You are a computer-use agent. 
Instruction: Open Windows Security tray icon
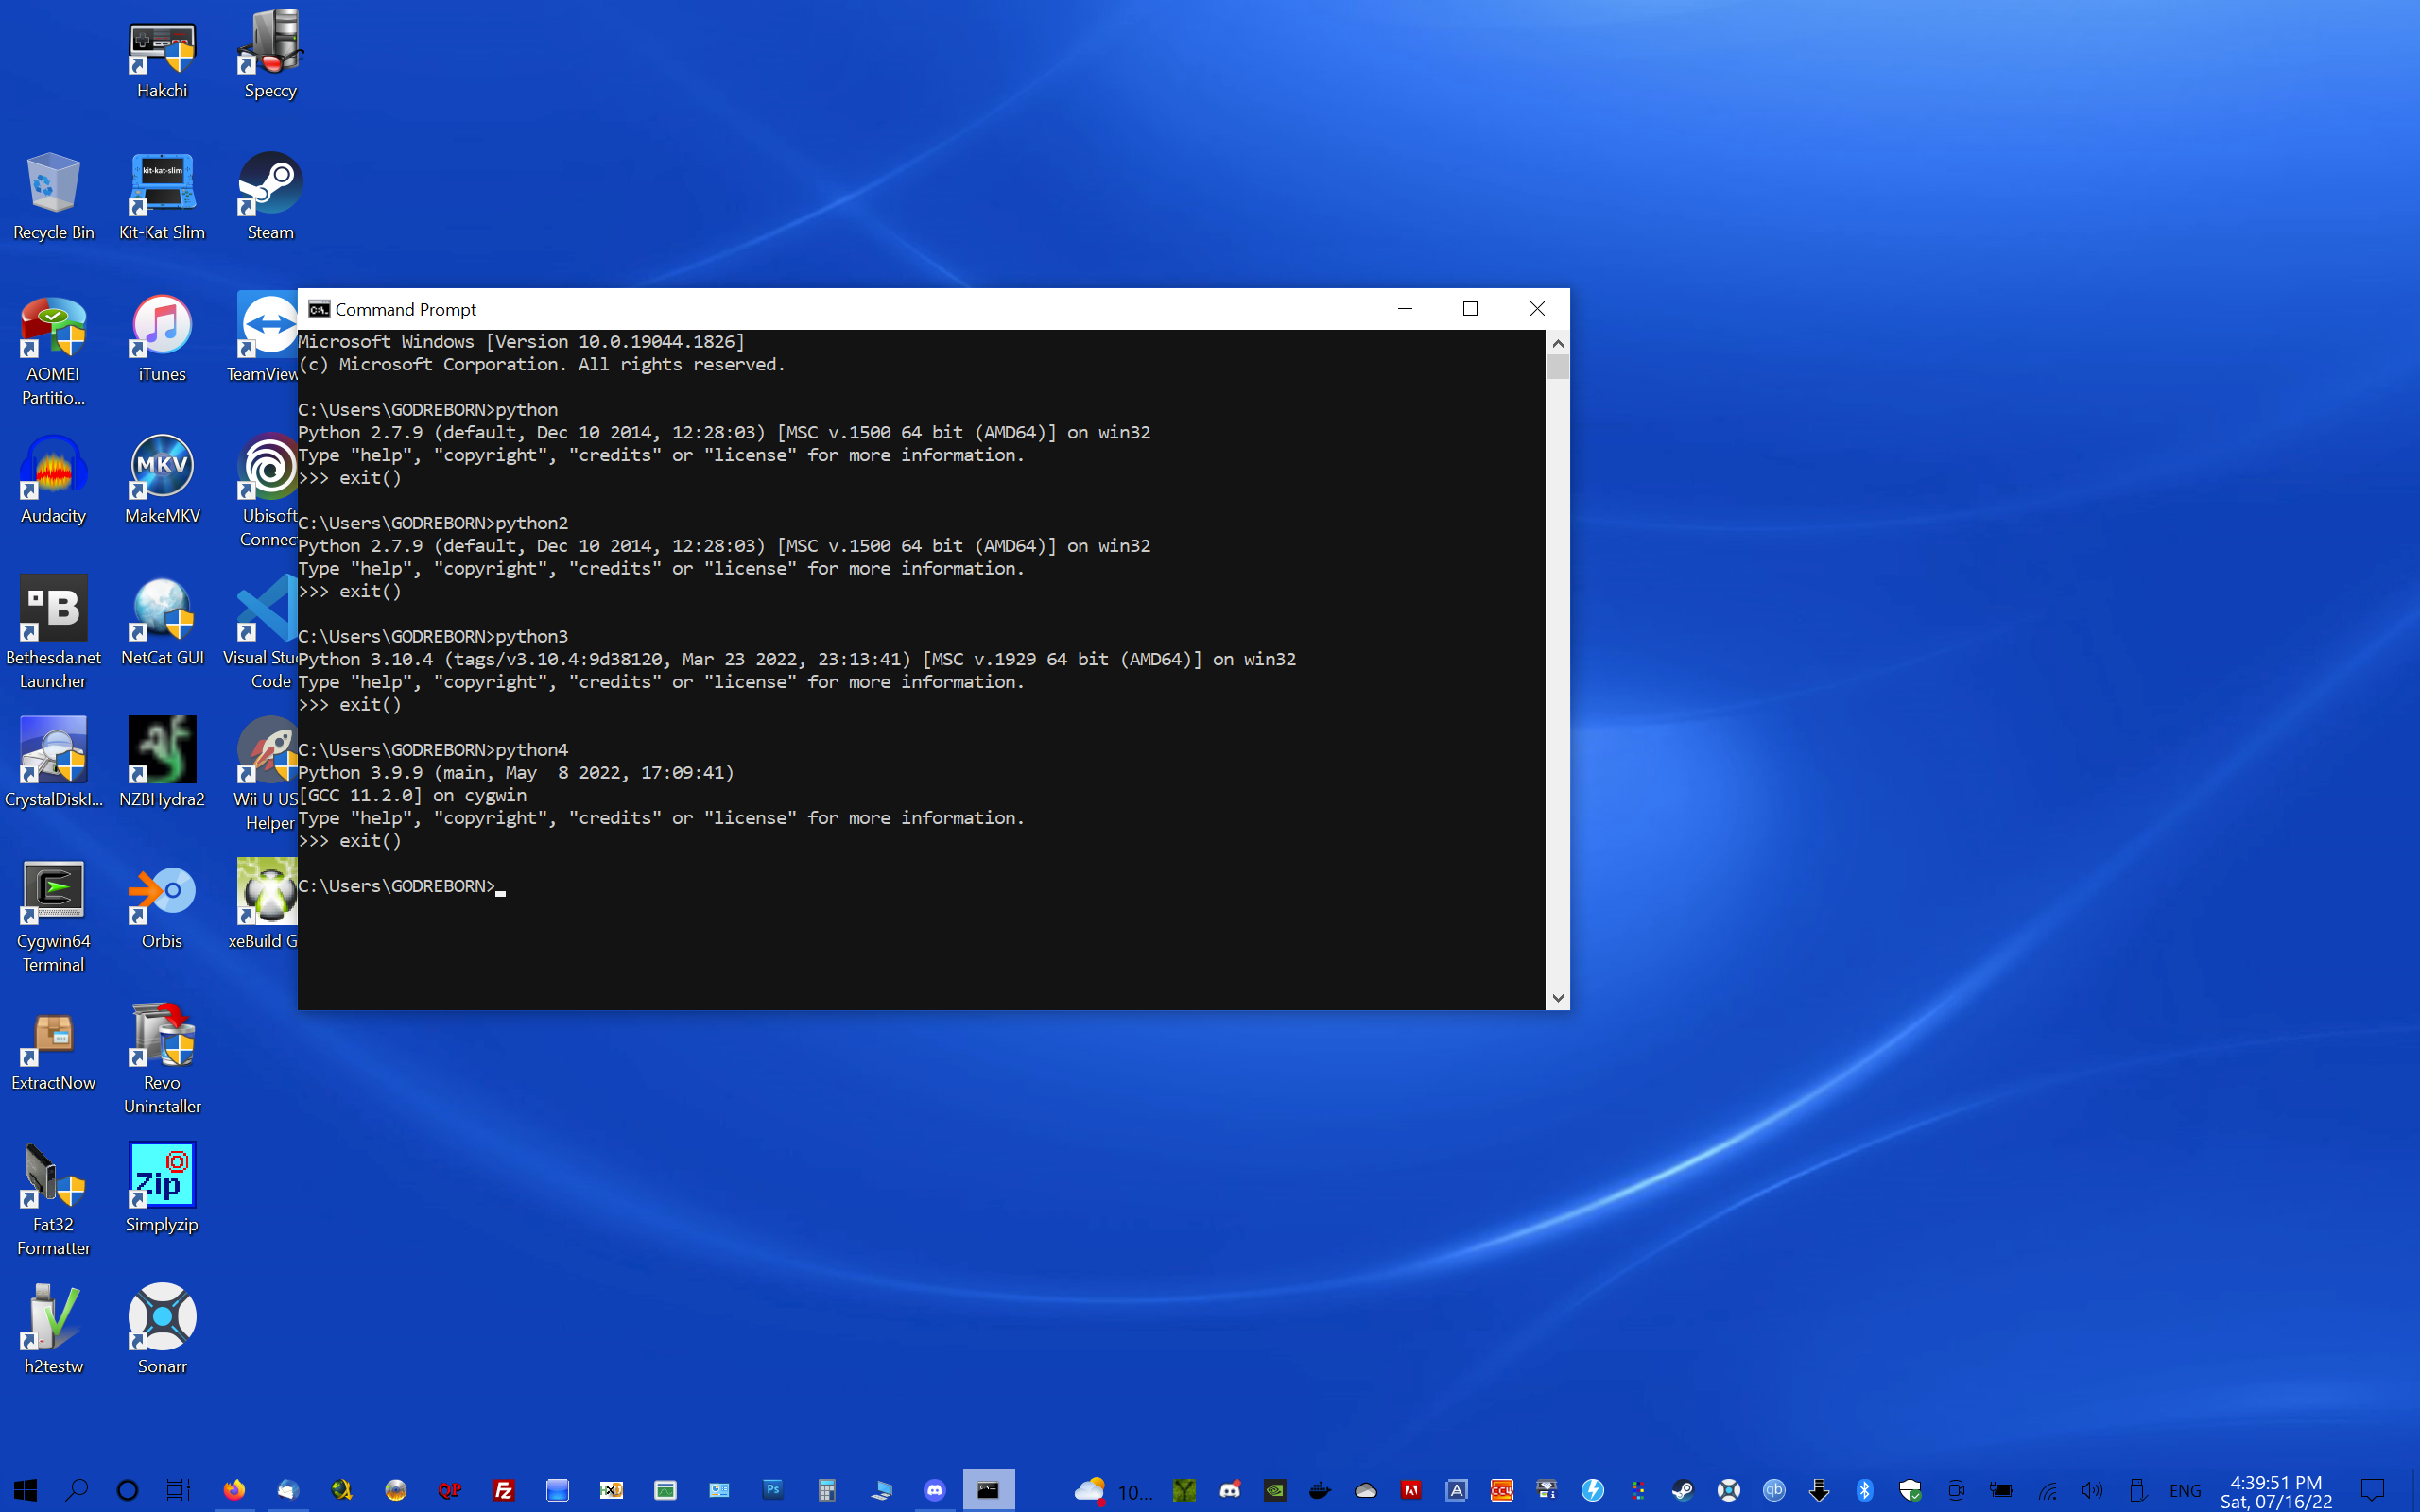pyautogui.click(x=1910, y=1491)
